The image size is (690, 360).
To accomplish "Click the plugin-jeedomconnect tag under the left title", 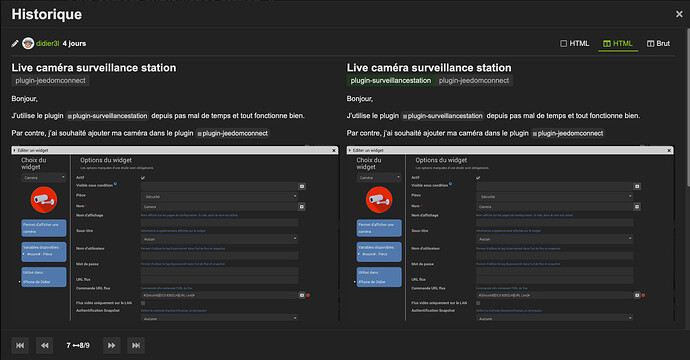I will pos(50,81).
